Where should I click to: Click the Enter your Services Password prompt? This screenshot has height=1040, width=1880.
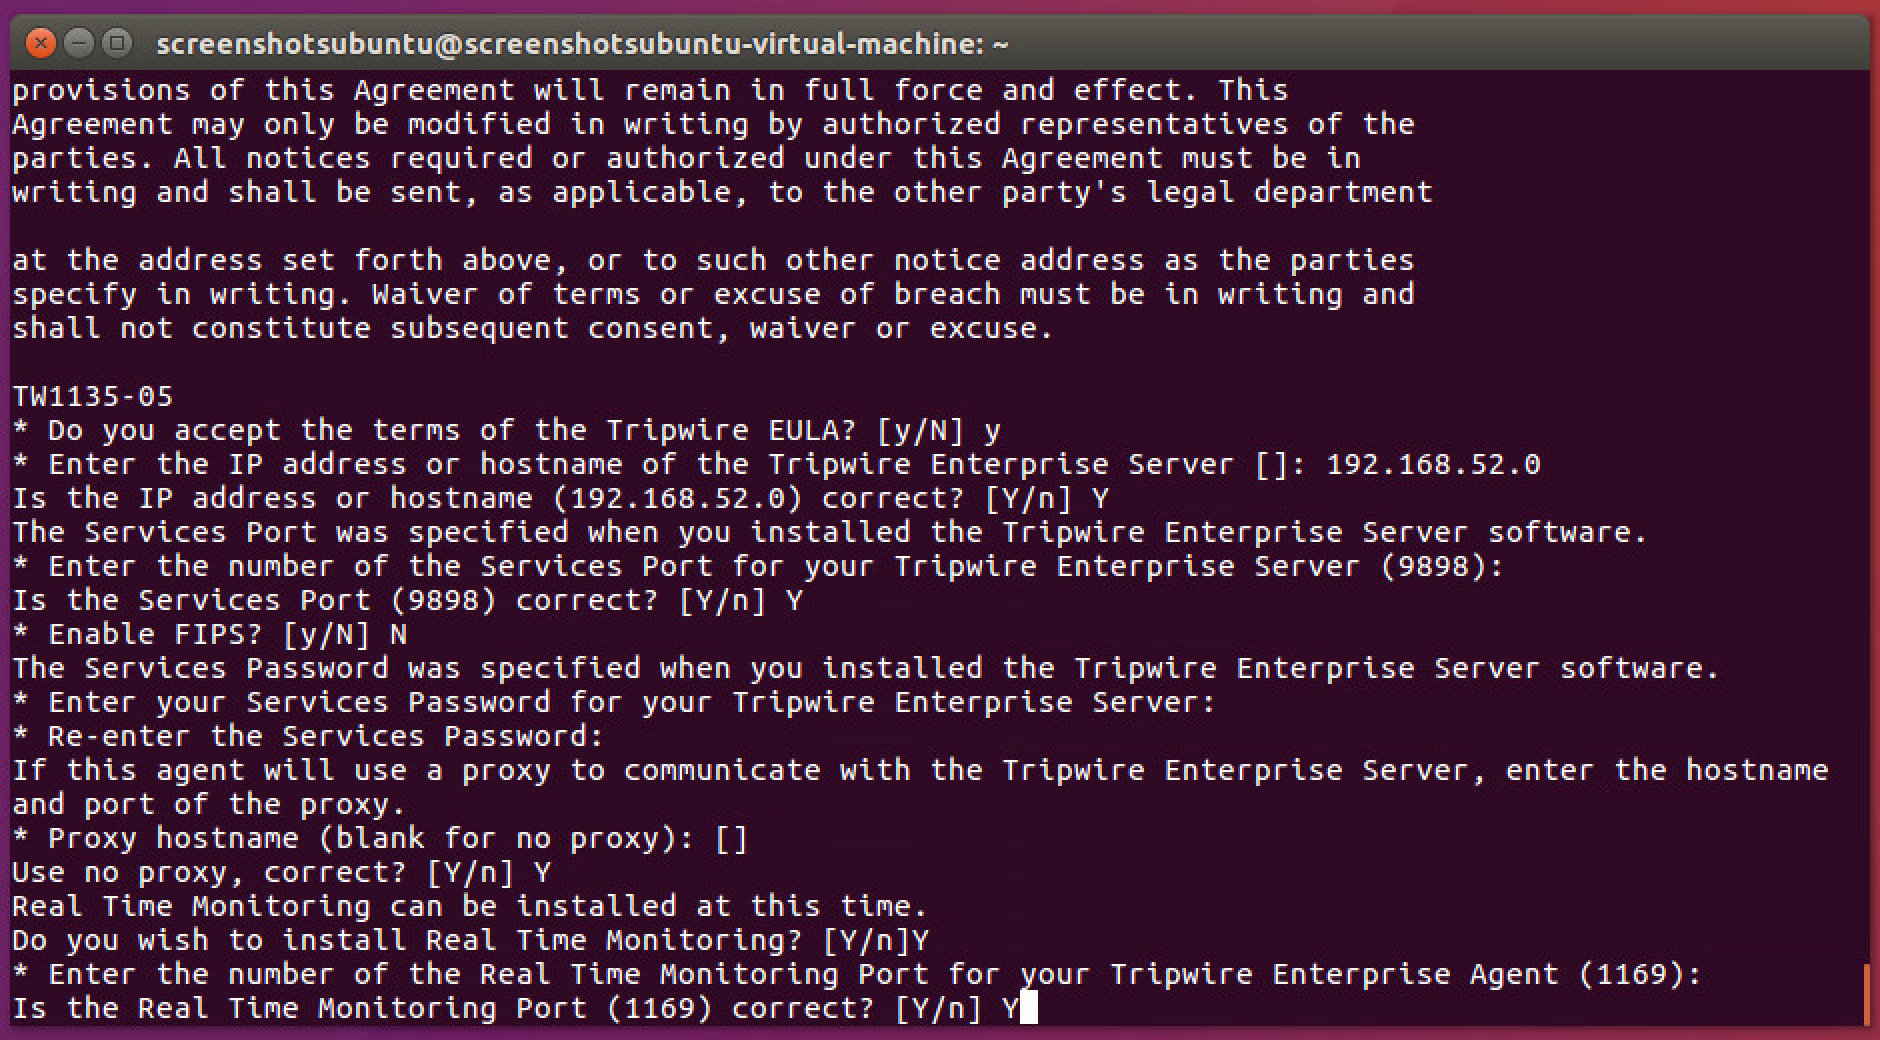pos(614,702)
